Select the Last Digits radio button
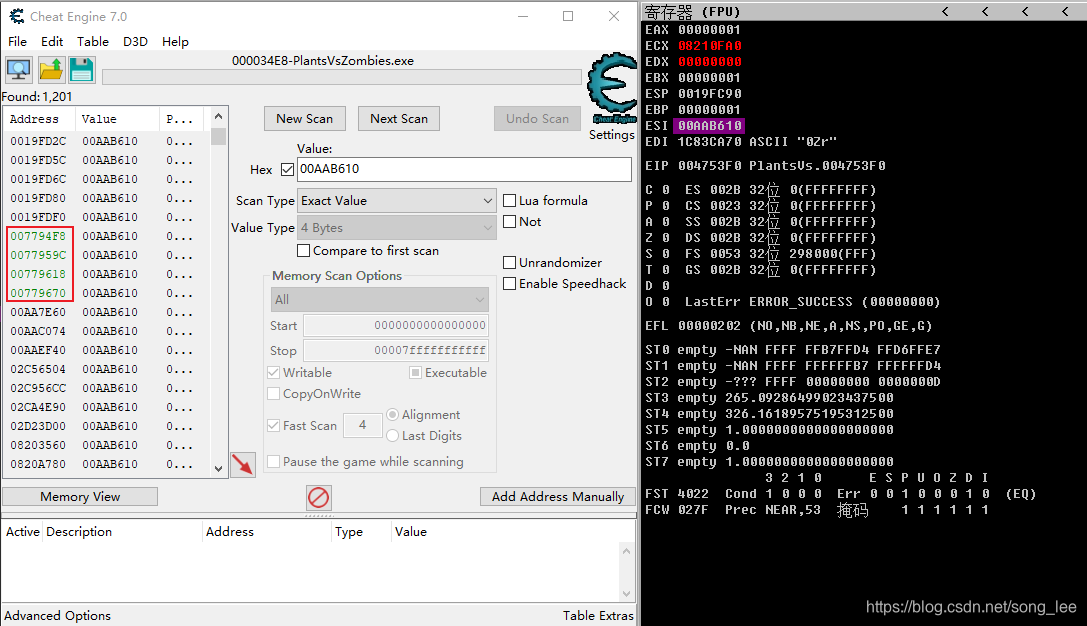Viewport: 1087px width, 626px height. click(392, 435)
